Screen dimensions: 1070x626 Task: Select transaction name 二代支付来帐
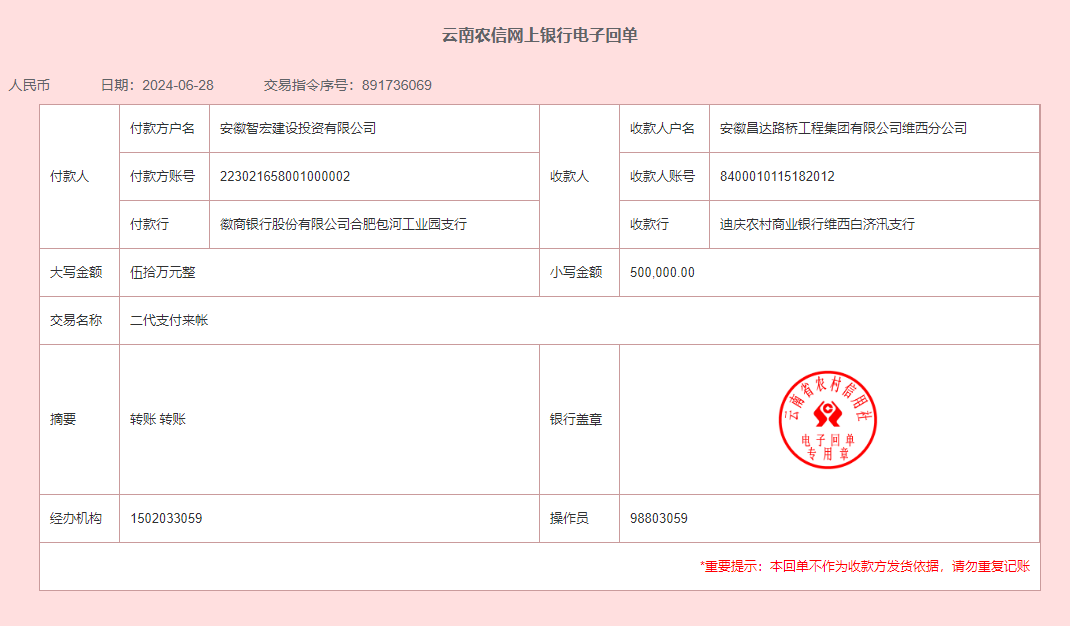point(169,320)
